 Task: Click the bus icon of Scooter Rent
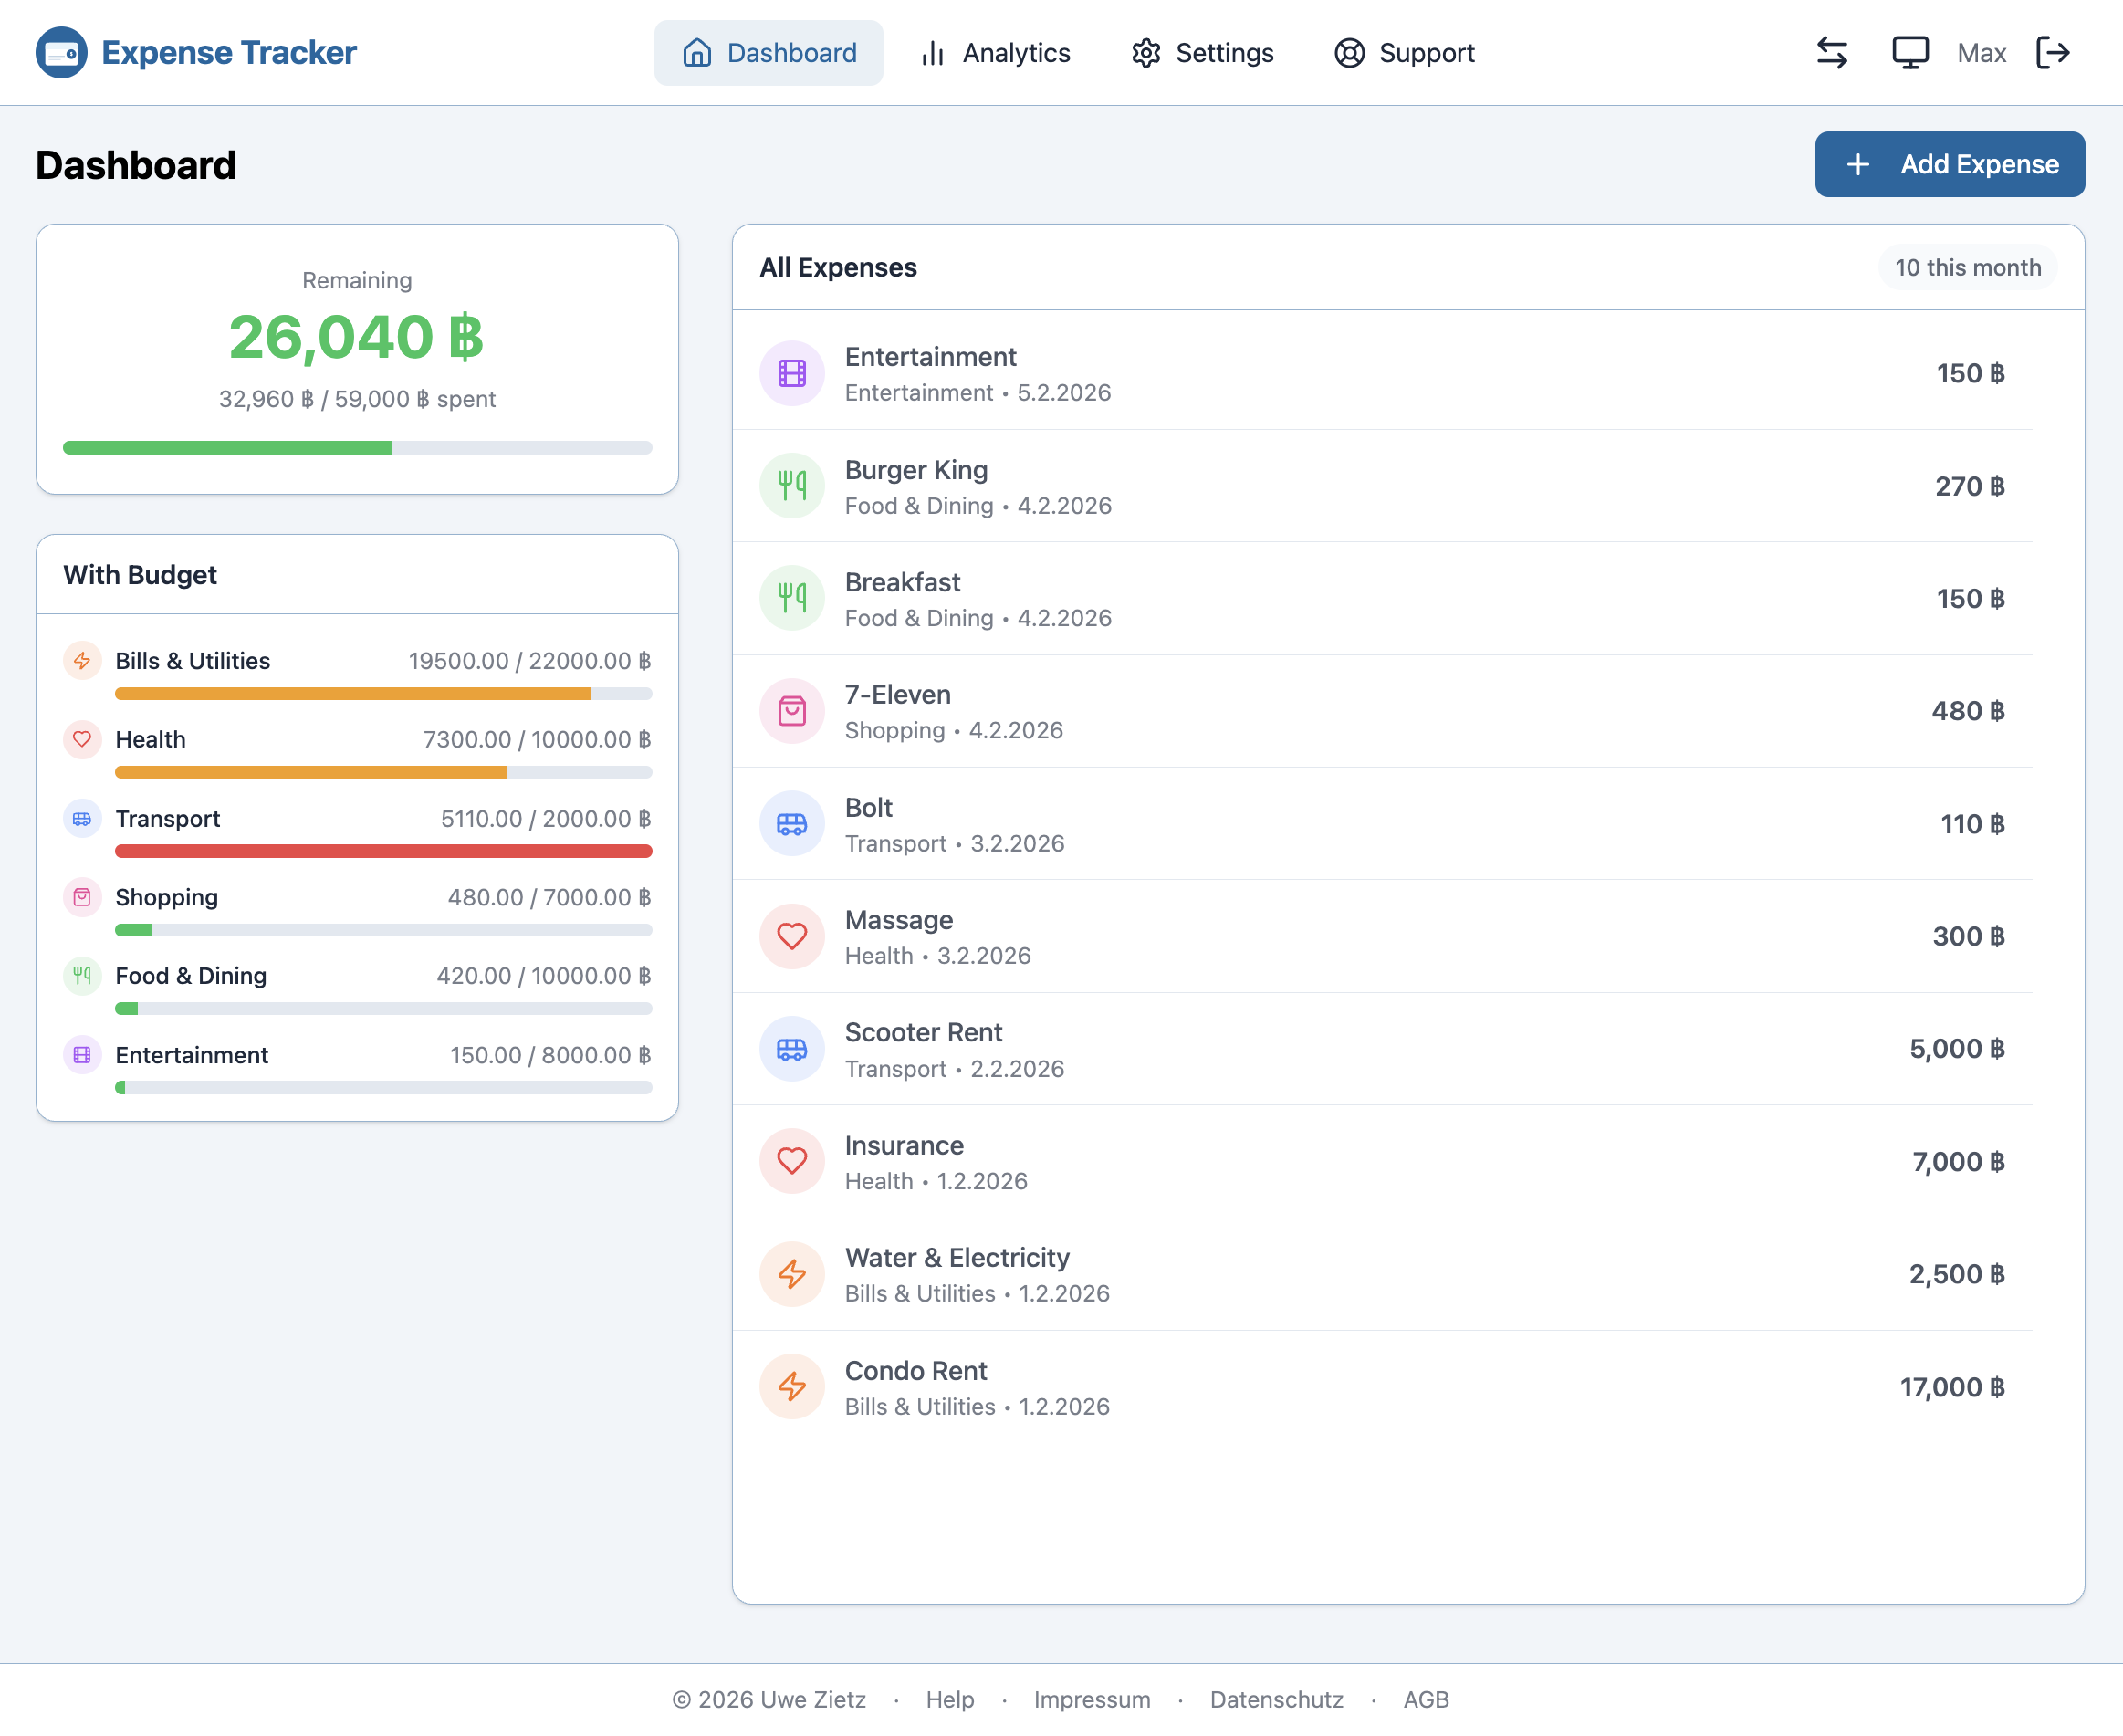pos(791,1049)
